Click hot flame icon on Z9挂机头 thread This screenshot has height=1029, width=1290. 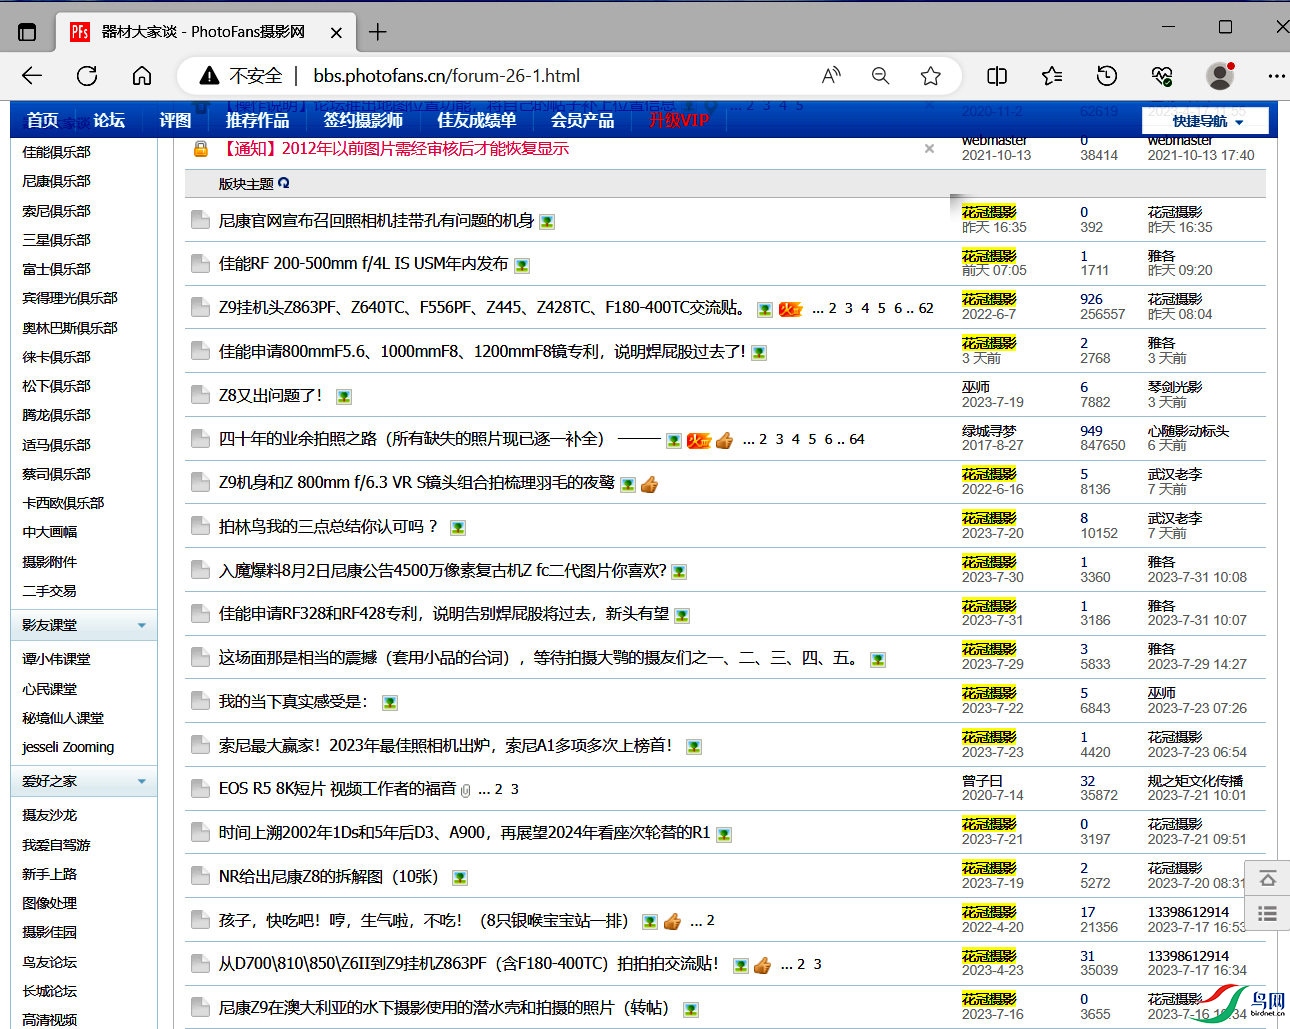(x=791, y=309)
